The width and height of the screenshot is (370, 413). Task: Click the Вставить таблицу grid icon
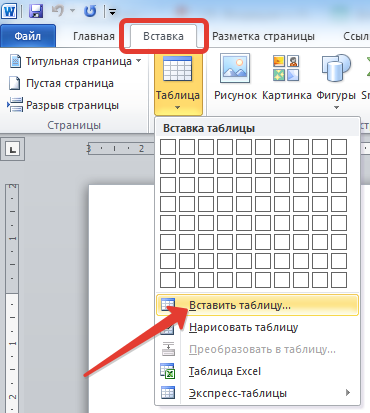[x=168, y=305]
